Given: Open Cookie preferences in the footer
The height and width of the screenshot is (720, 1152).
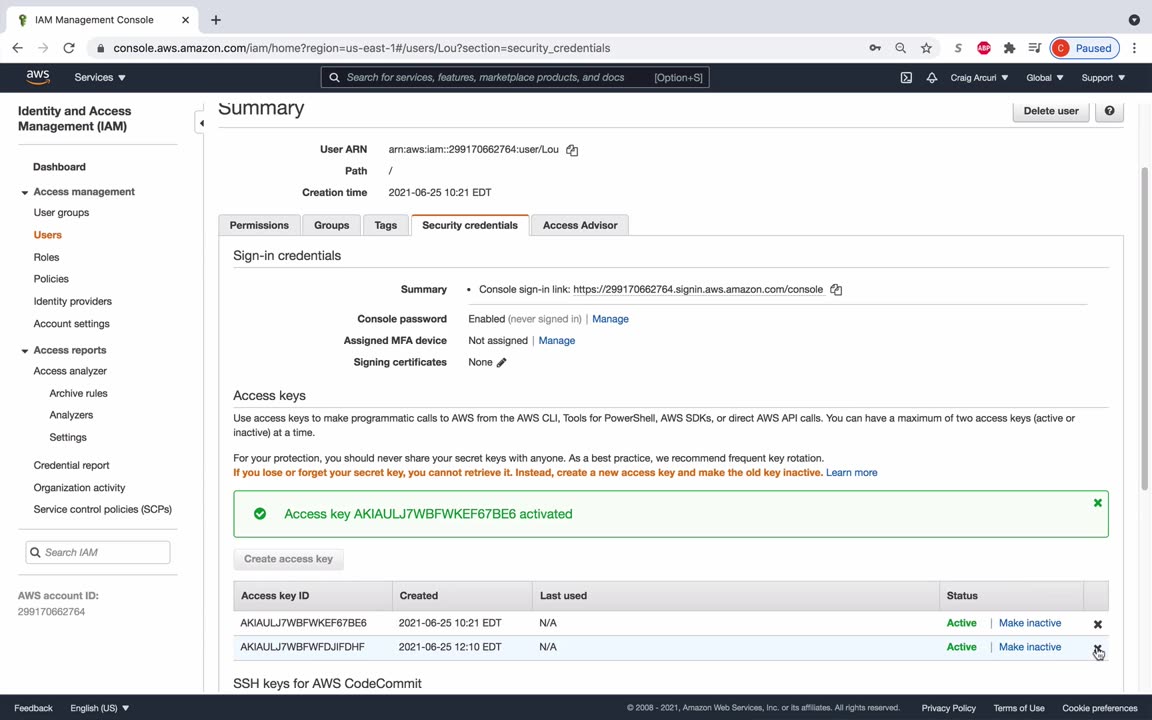Looking at the screenshot, I should point(1099,708).
